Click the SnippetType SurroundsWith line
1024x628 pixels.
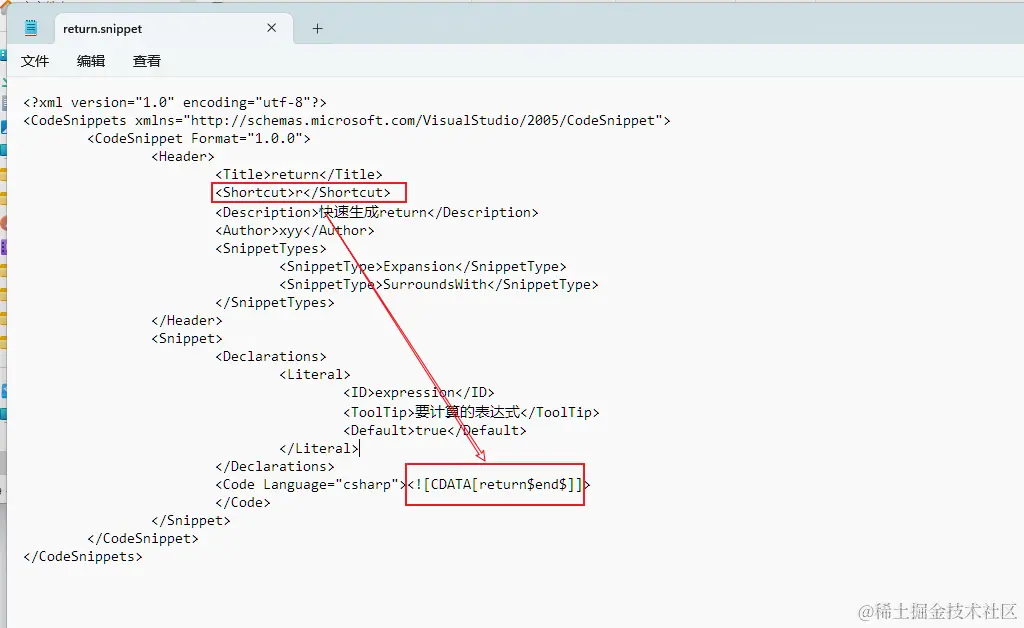point(438,285)
